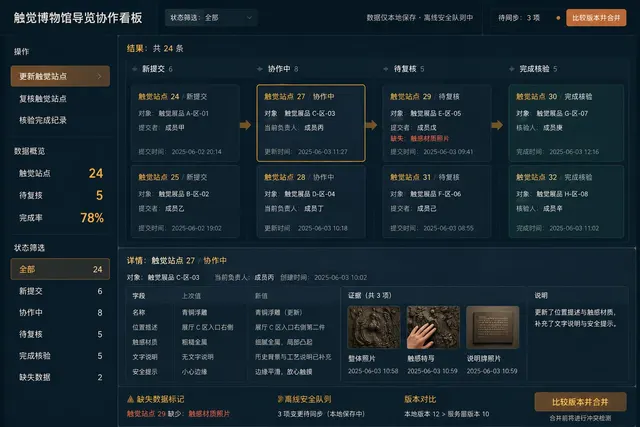
Task: Click the 详情: 触觉站点 27 heading
Action: [x=176, y=260]
